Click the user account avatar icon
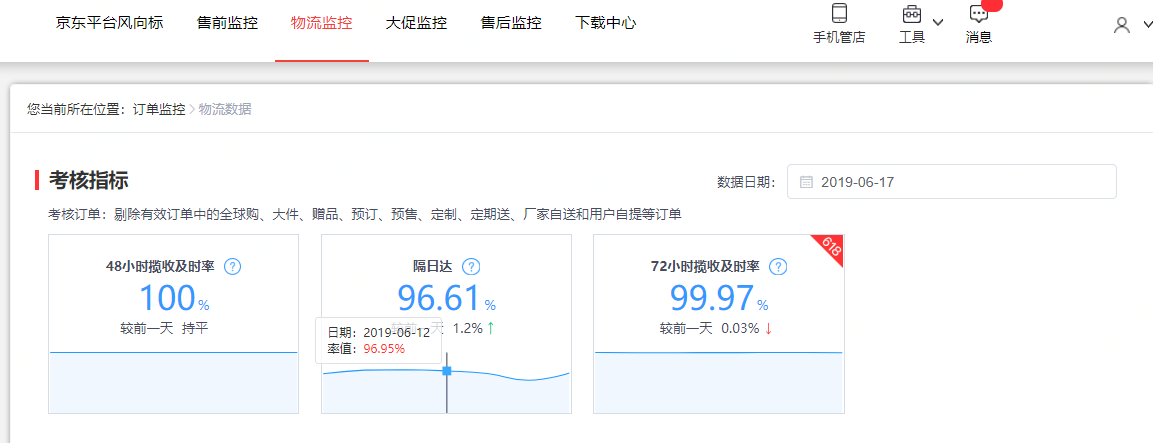The height and width of the screenshot is (443, 1153). tap(1122, 26)
